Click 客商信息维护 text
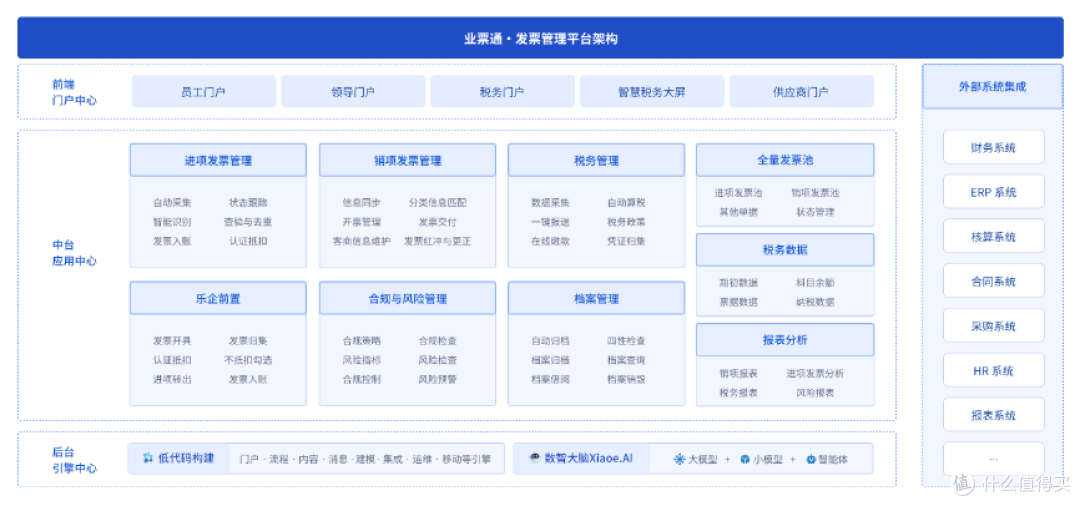Screen dimensions: 1080x506 pos(362,241)
